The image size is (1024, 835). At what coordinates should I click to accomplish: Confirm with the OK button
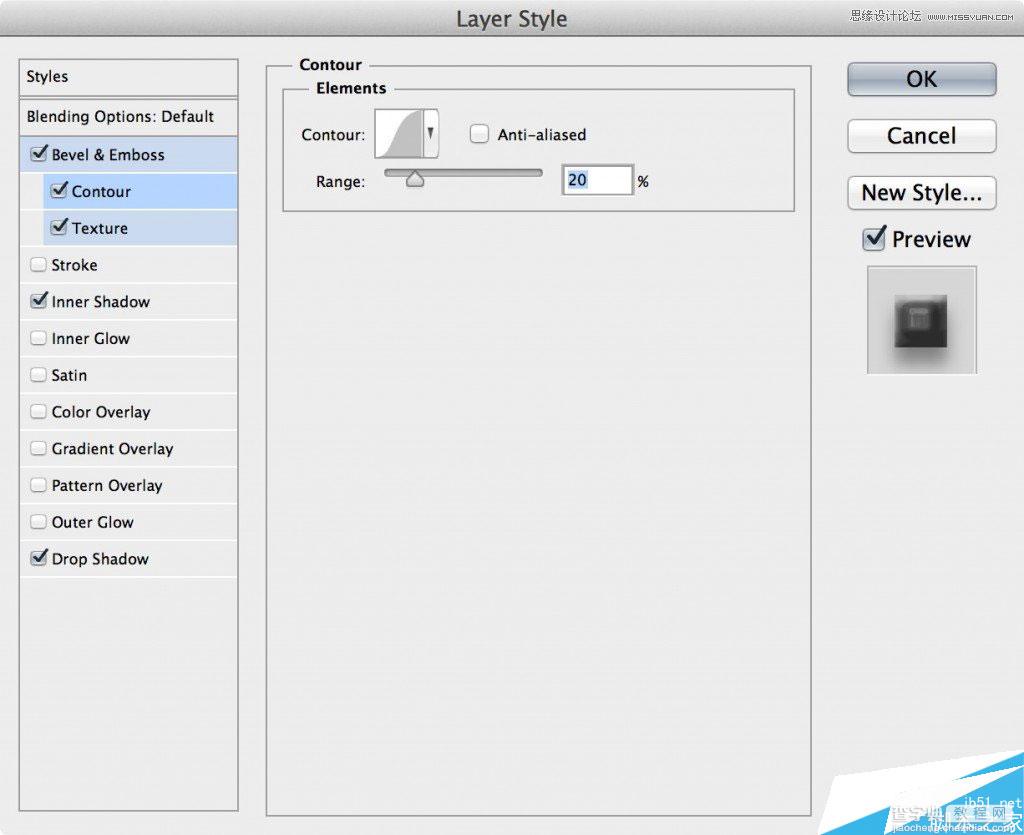[x=921, y=80]
